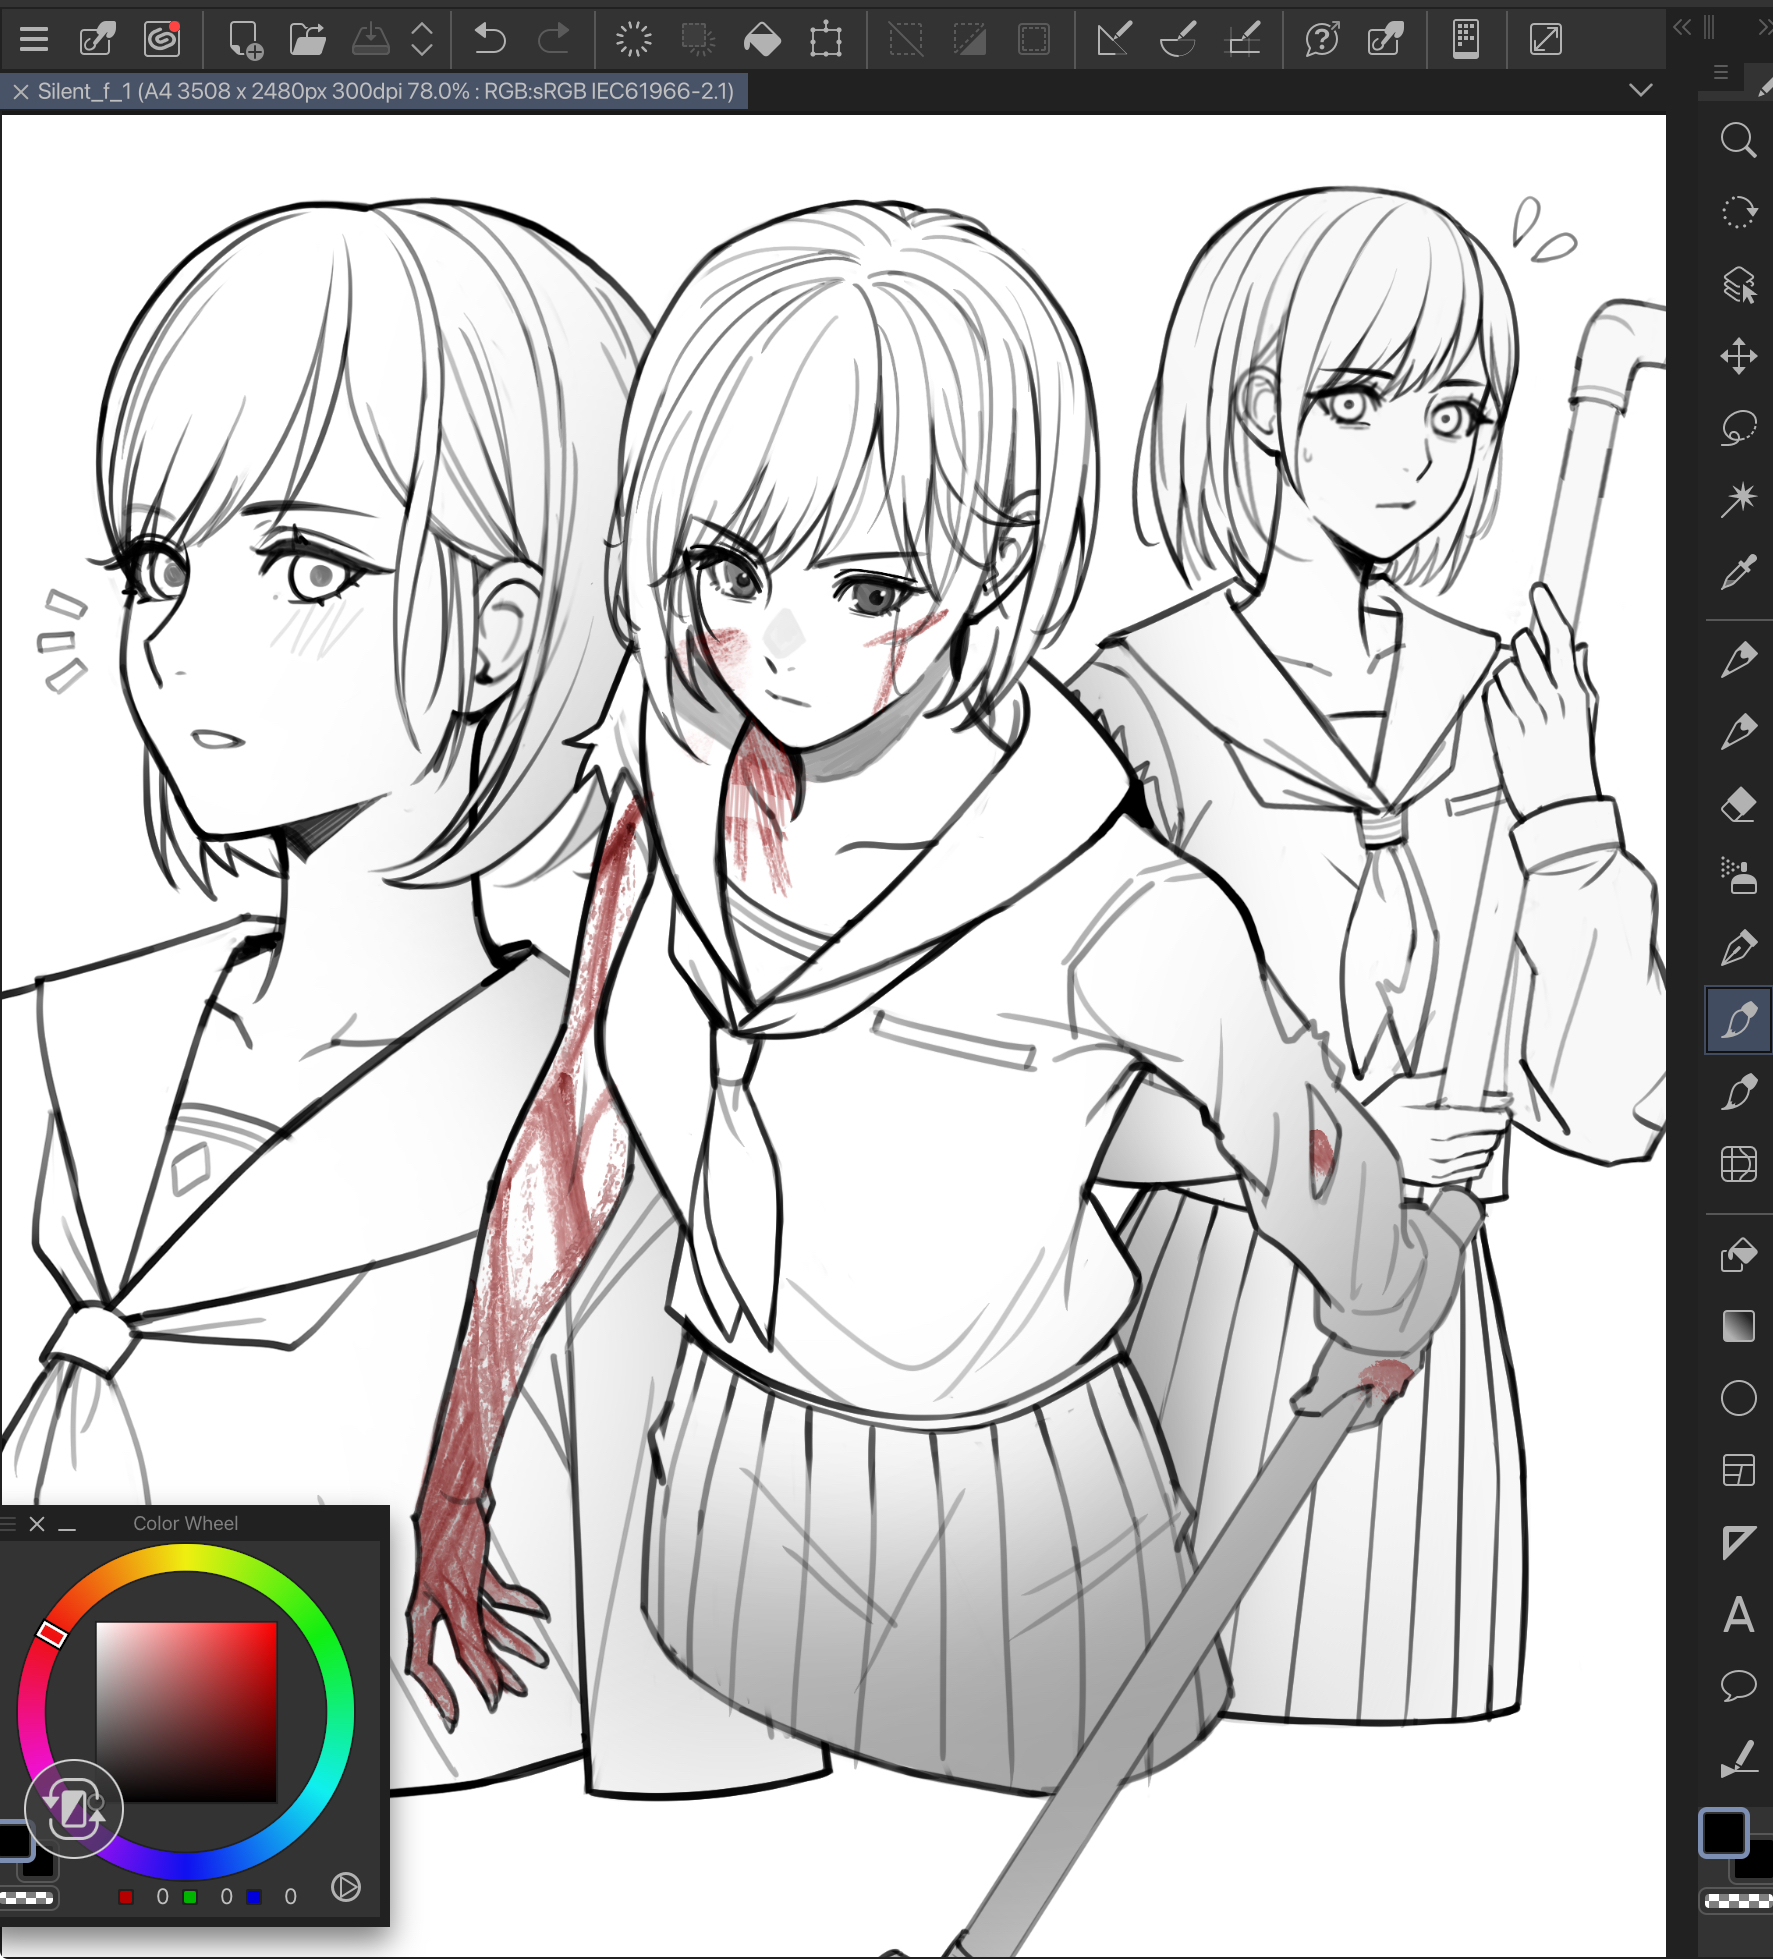Select the Move Layer tool
The height and width of the screenshot is (1959, 1773).
[1738, 356]
